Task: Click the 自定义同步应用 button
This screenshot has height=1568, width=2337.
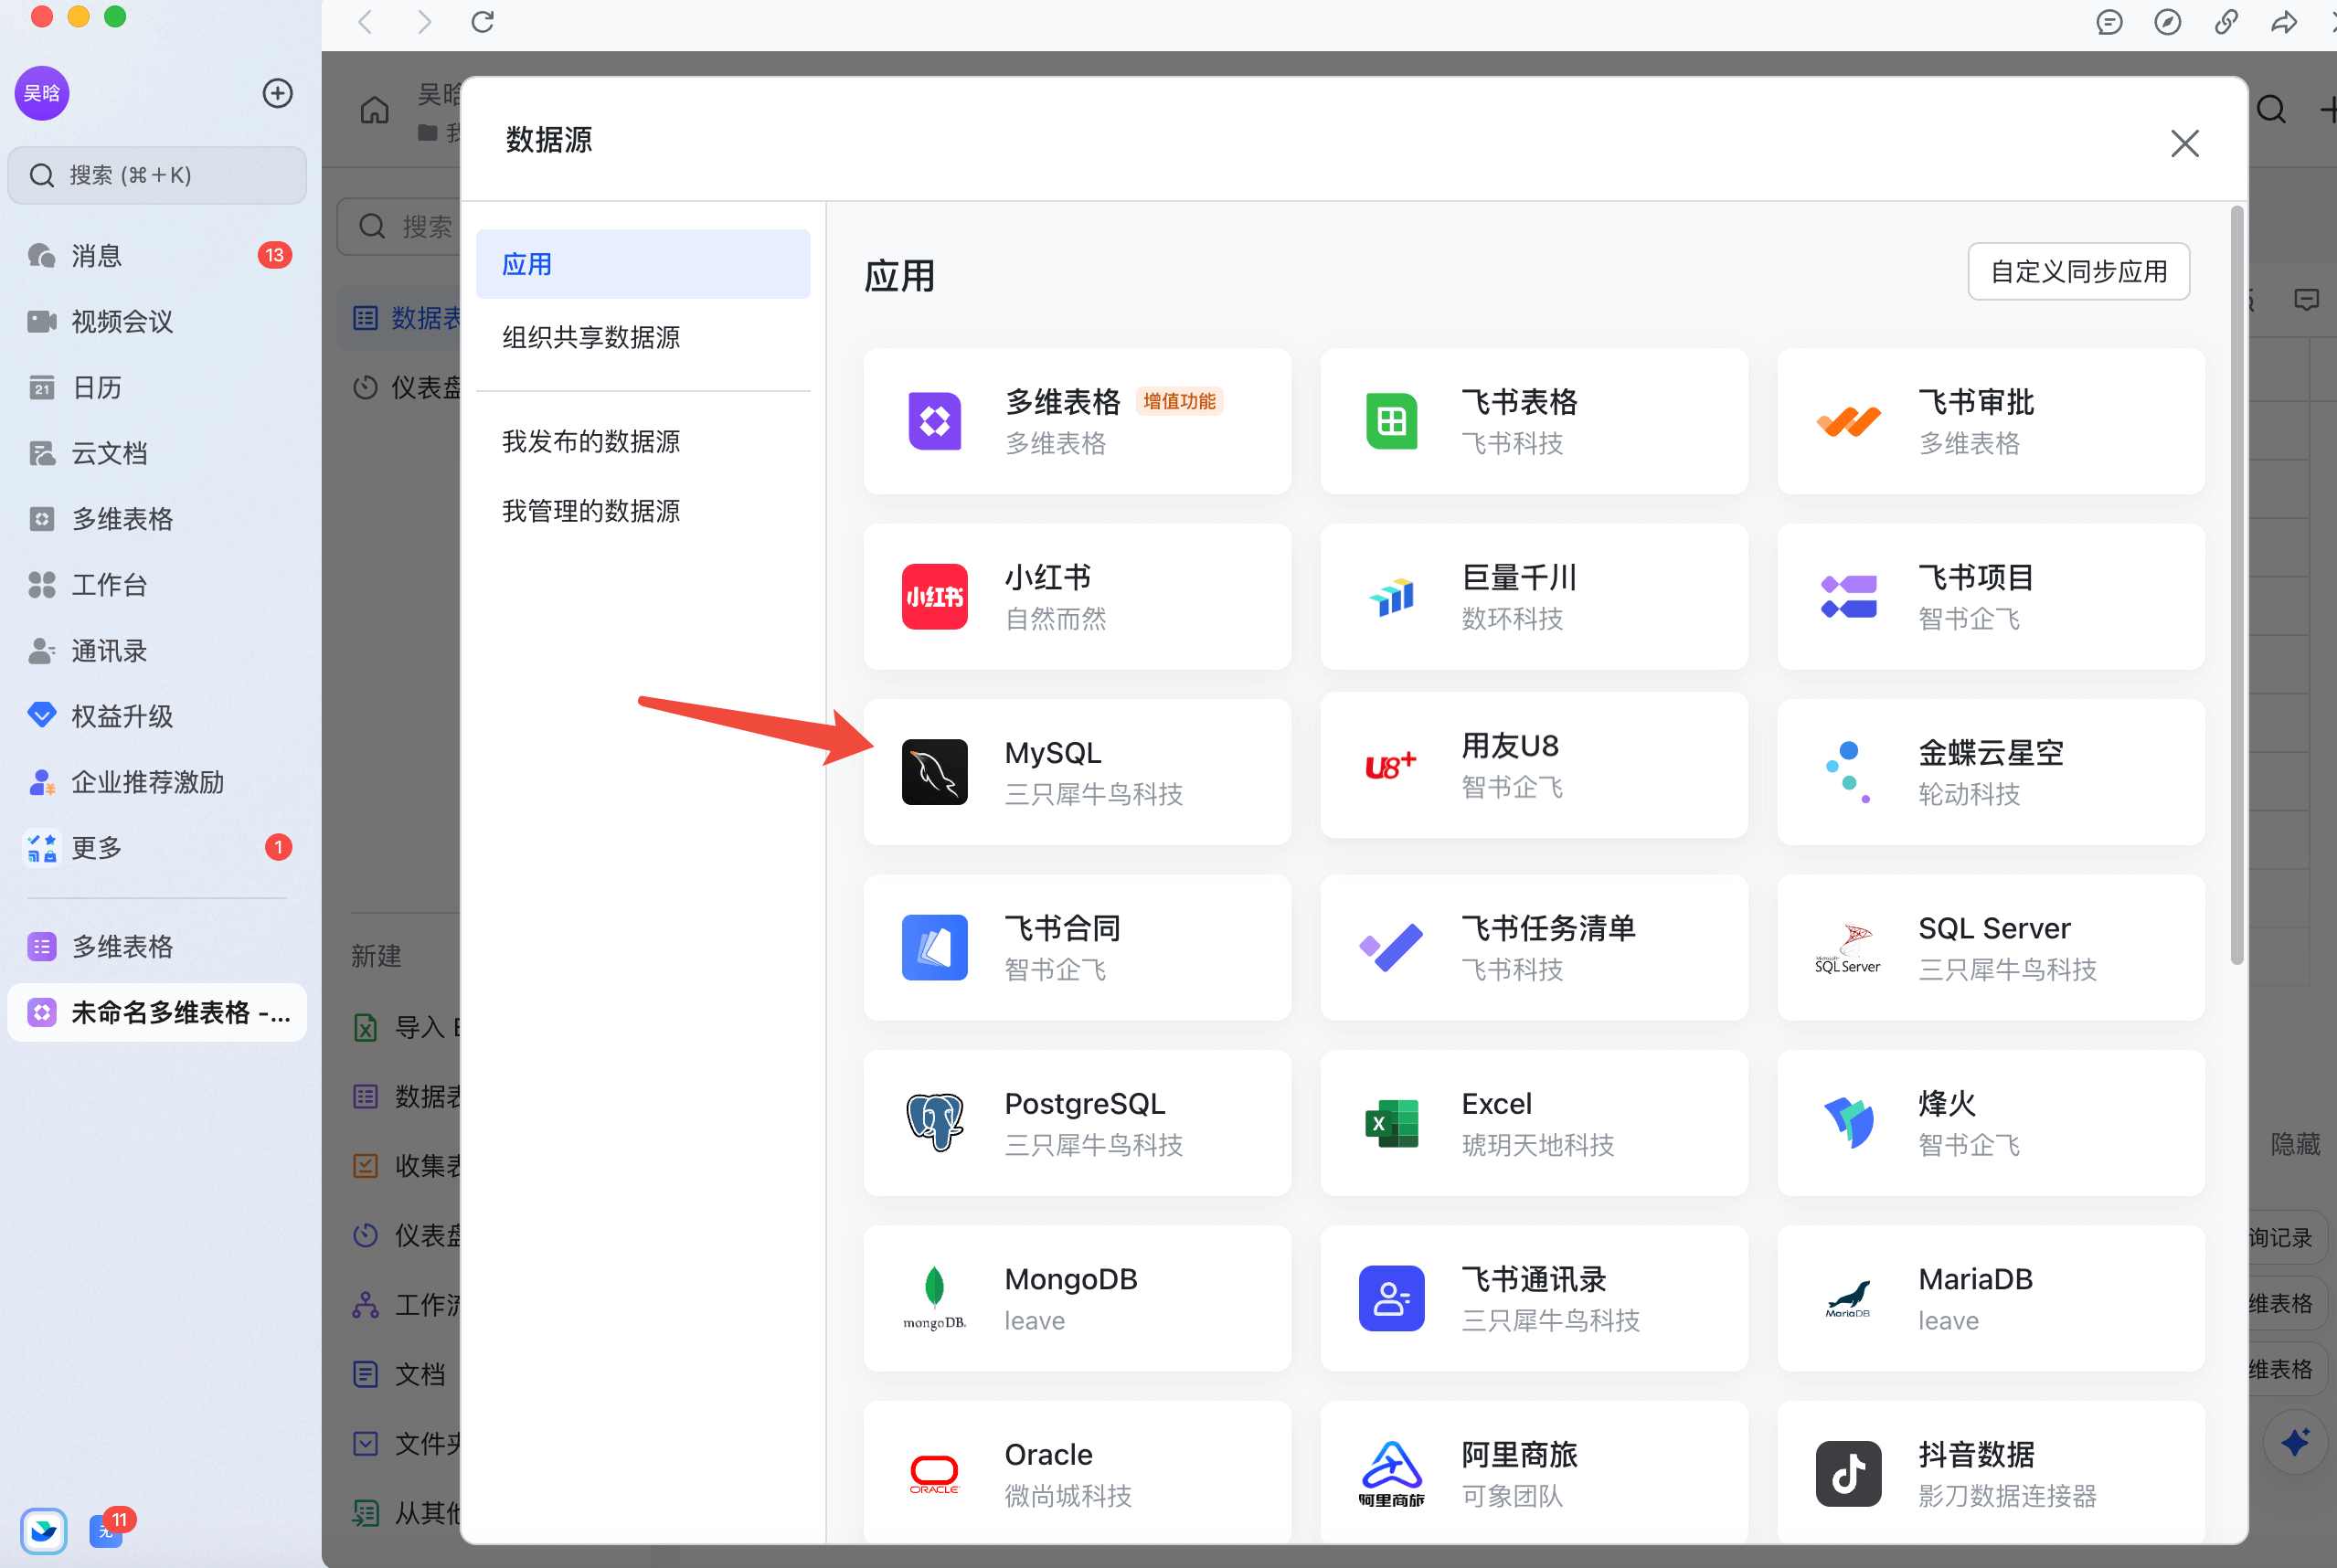Action: tap(2078, 272)
